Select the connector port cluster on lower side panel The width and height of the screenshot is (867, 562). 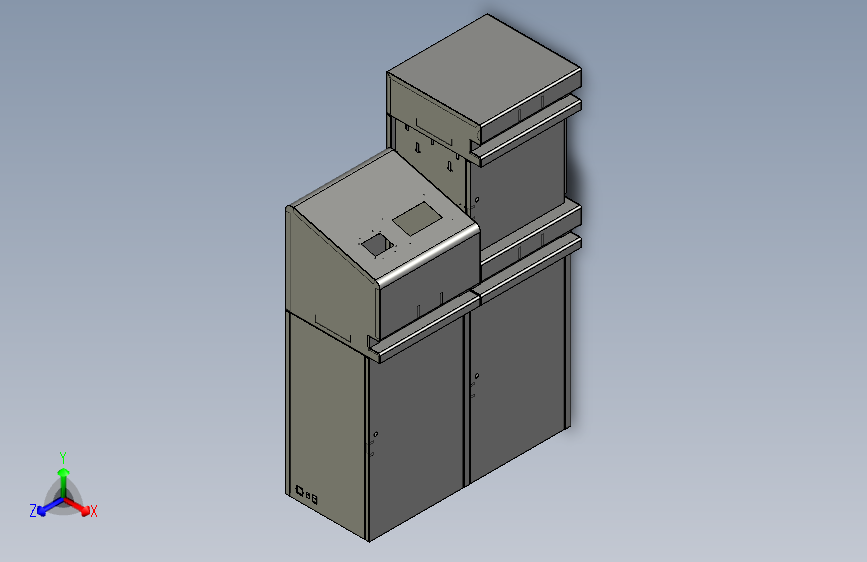pos(306,495)
